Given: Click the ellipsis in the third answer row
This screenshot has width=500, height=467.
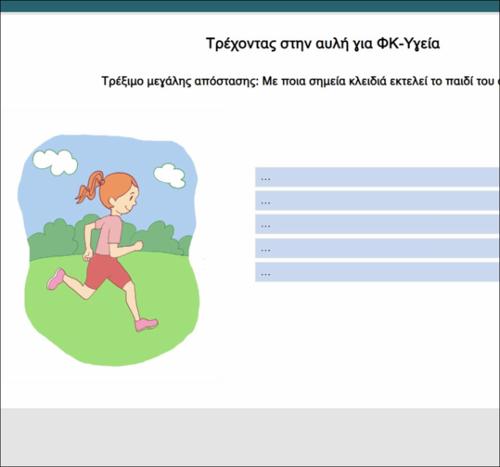Looking at the screenshot, I should (x=266, y=226).
